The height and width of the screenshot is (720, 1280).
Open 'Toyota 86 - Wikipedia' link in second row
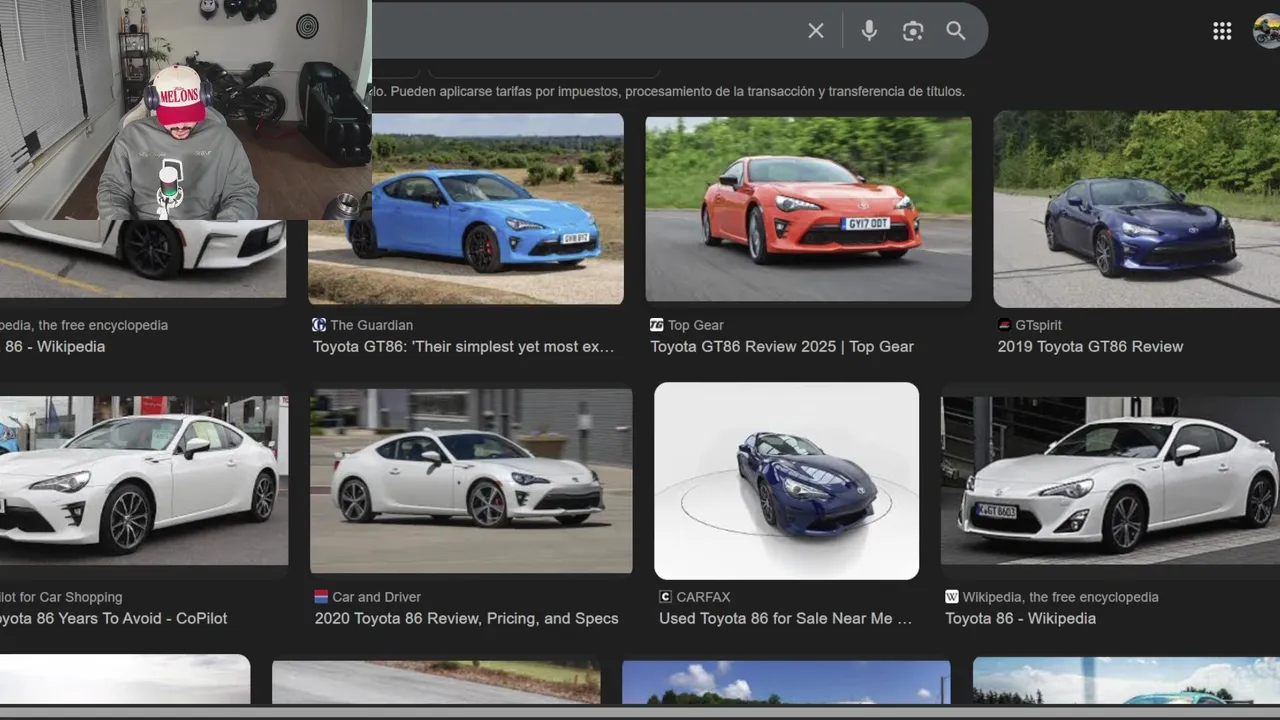coord(1020,619)
